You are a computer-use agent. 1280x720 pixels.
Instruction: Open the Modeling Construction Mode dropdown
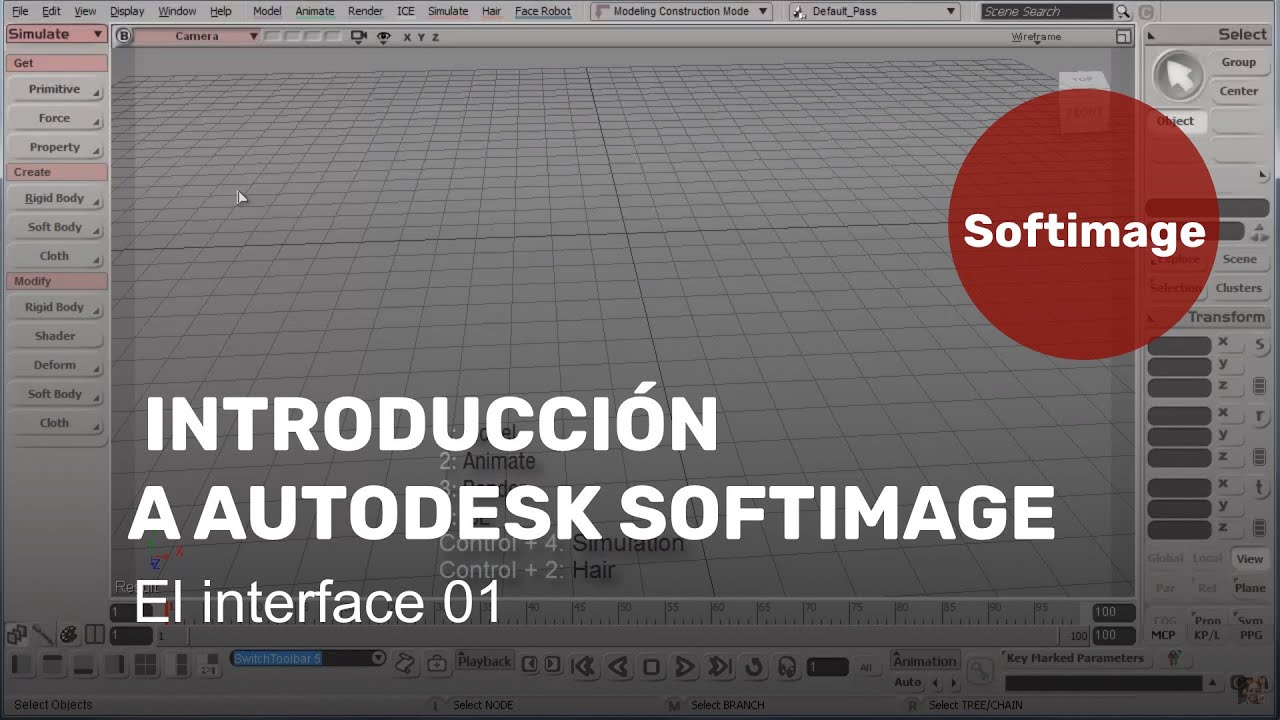682,12
